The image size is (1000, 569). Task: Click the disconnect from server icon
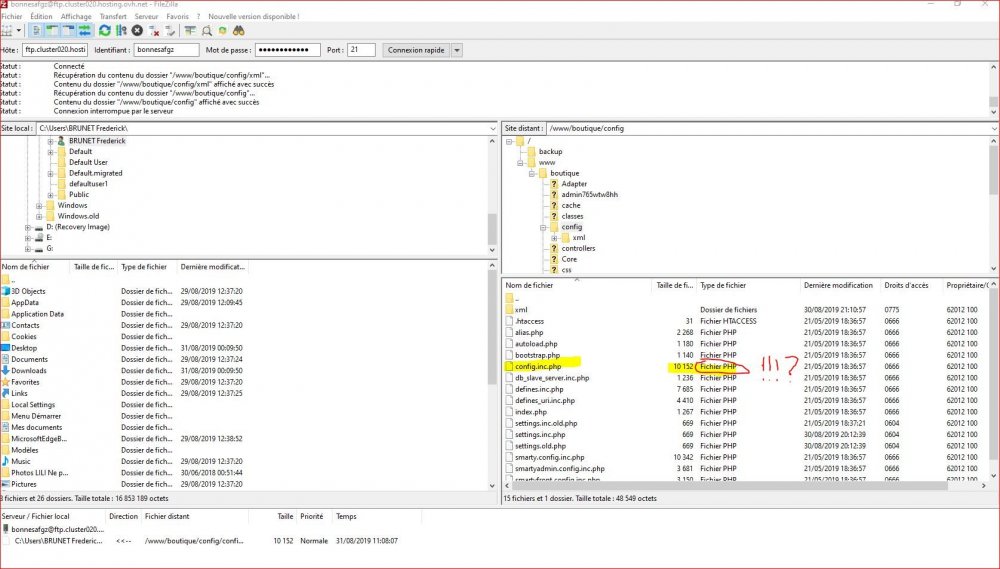point(155,31)
